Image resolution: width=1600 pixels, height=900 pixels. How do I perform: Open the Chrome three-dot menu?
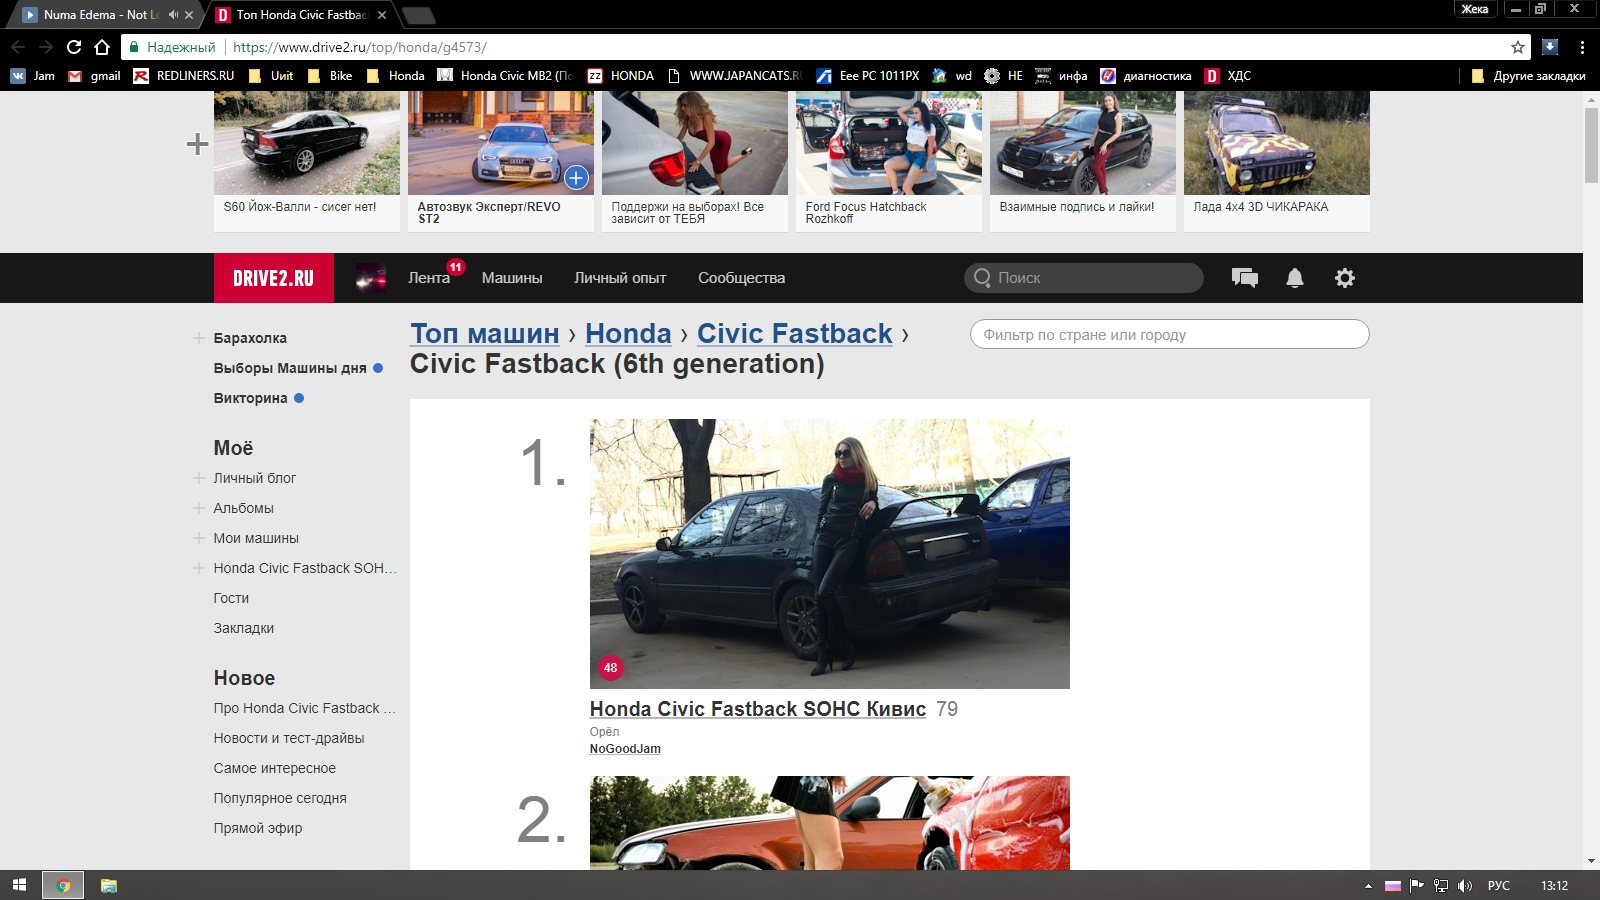(1582, 47)
